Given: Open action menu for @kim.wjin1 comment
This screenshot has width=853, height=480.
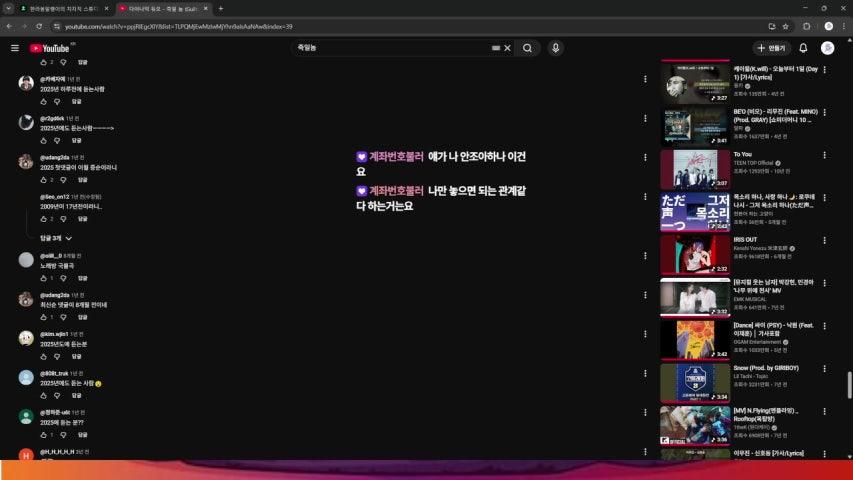Looking at the screenshot, I should click(x=645, y=334).
